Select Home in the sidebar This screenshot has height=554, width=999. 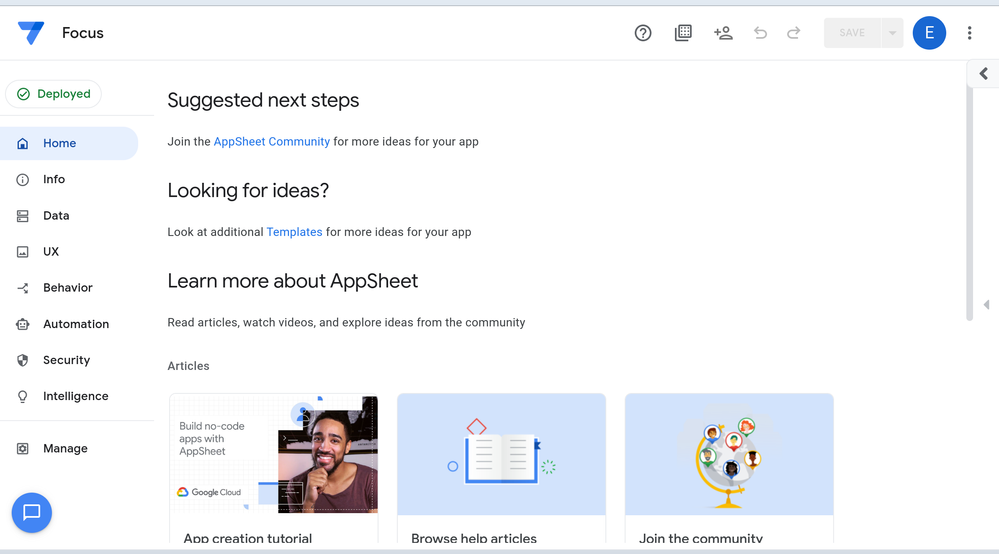(x=69, y=143)
